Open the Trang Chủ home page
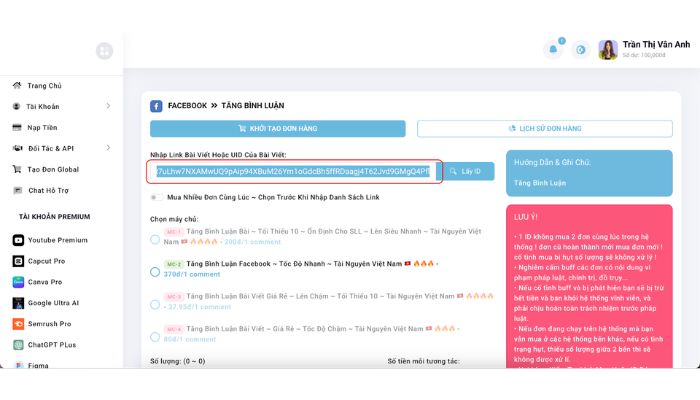 click(44, 86)
